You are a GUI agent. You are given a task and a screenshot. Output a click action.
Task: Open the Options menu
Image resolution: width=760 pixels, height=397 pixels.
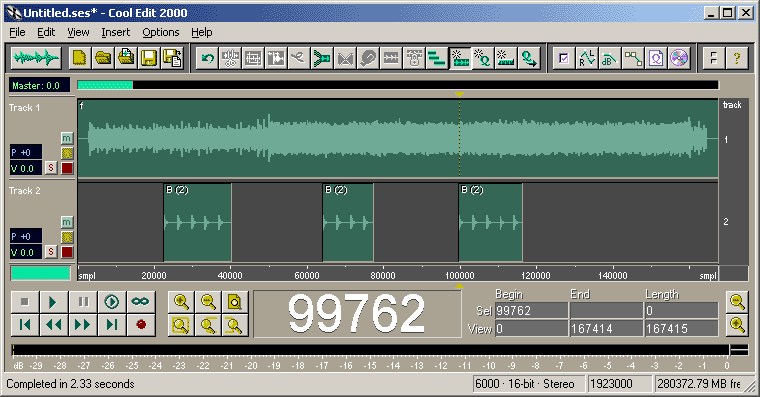point(160,32)
